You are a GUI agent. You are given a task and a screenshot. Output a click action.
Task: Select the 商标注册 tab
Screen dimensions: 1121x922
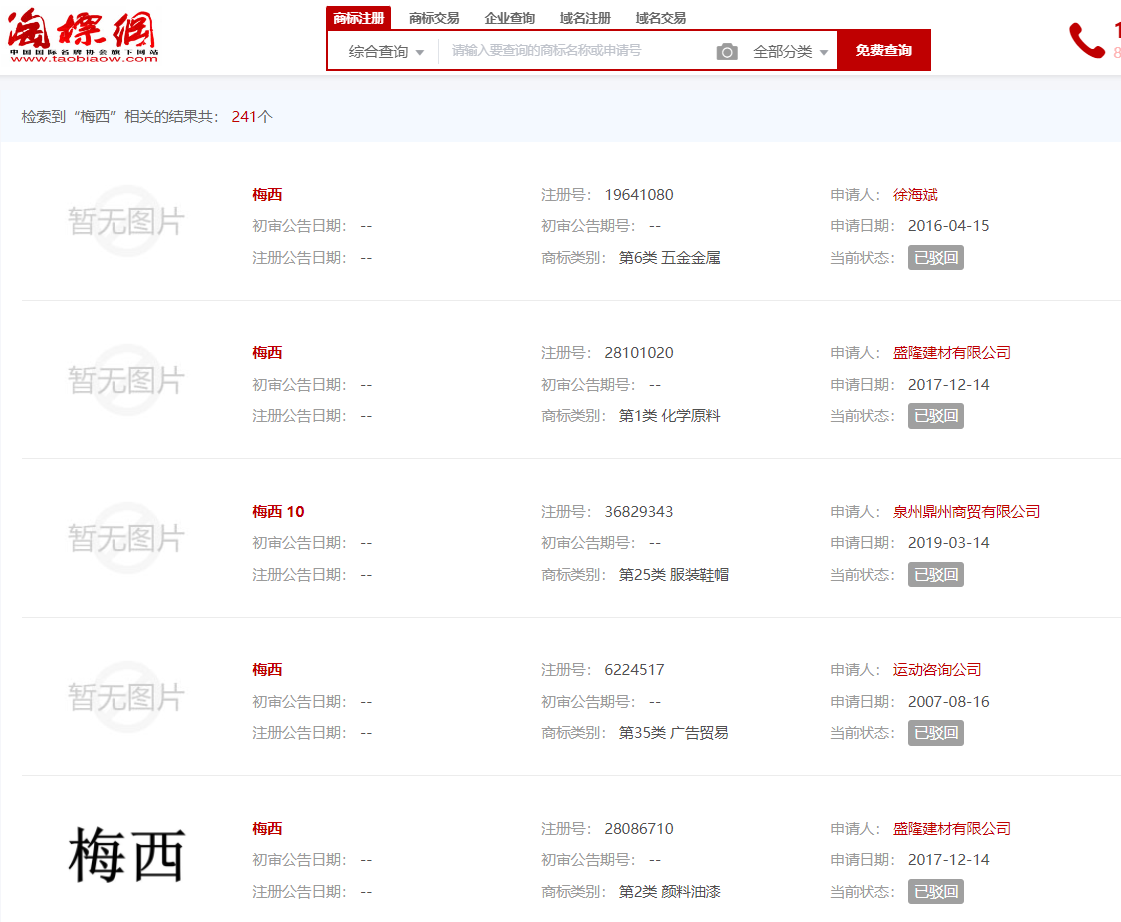pos(358,18)
